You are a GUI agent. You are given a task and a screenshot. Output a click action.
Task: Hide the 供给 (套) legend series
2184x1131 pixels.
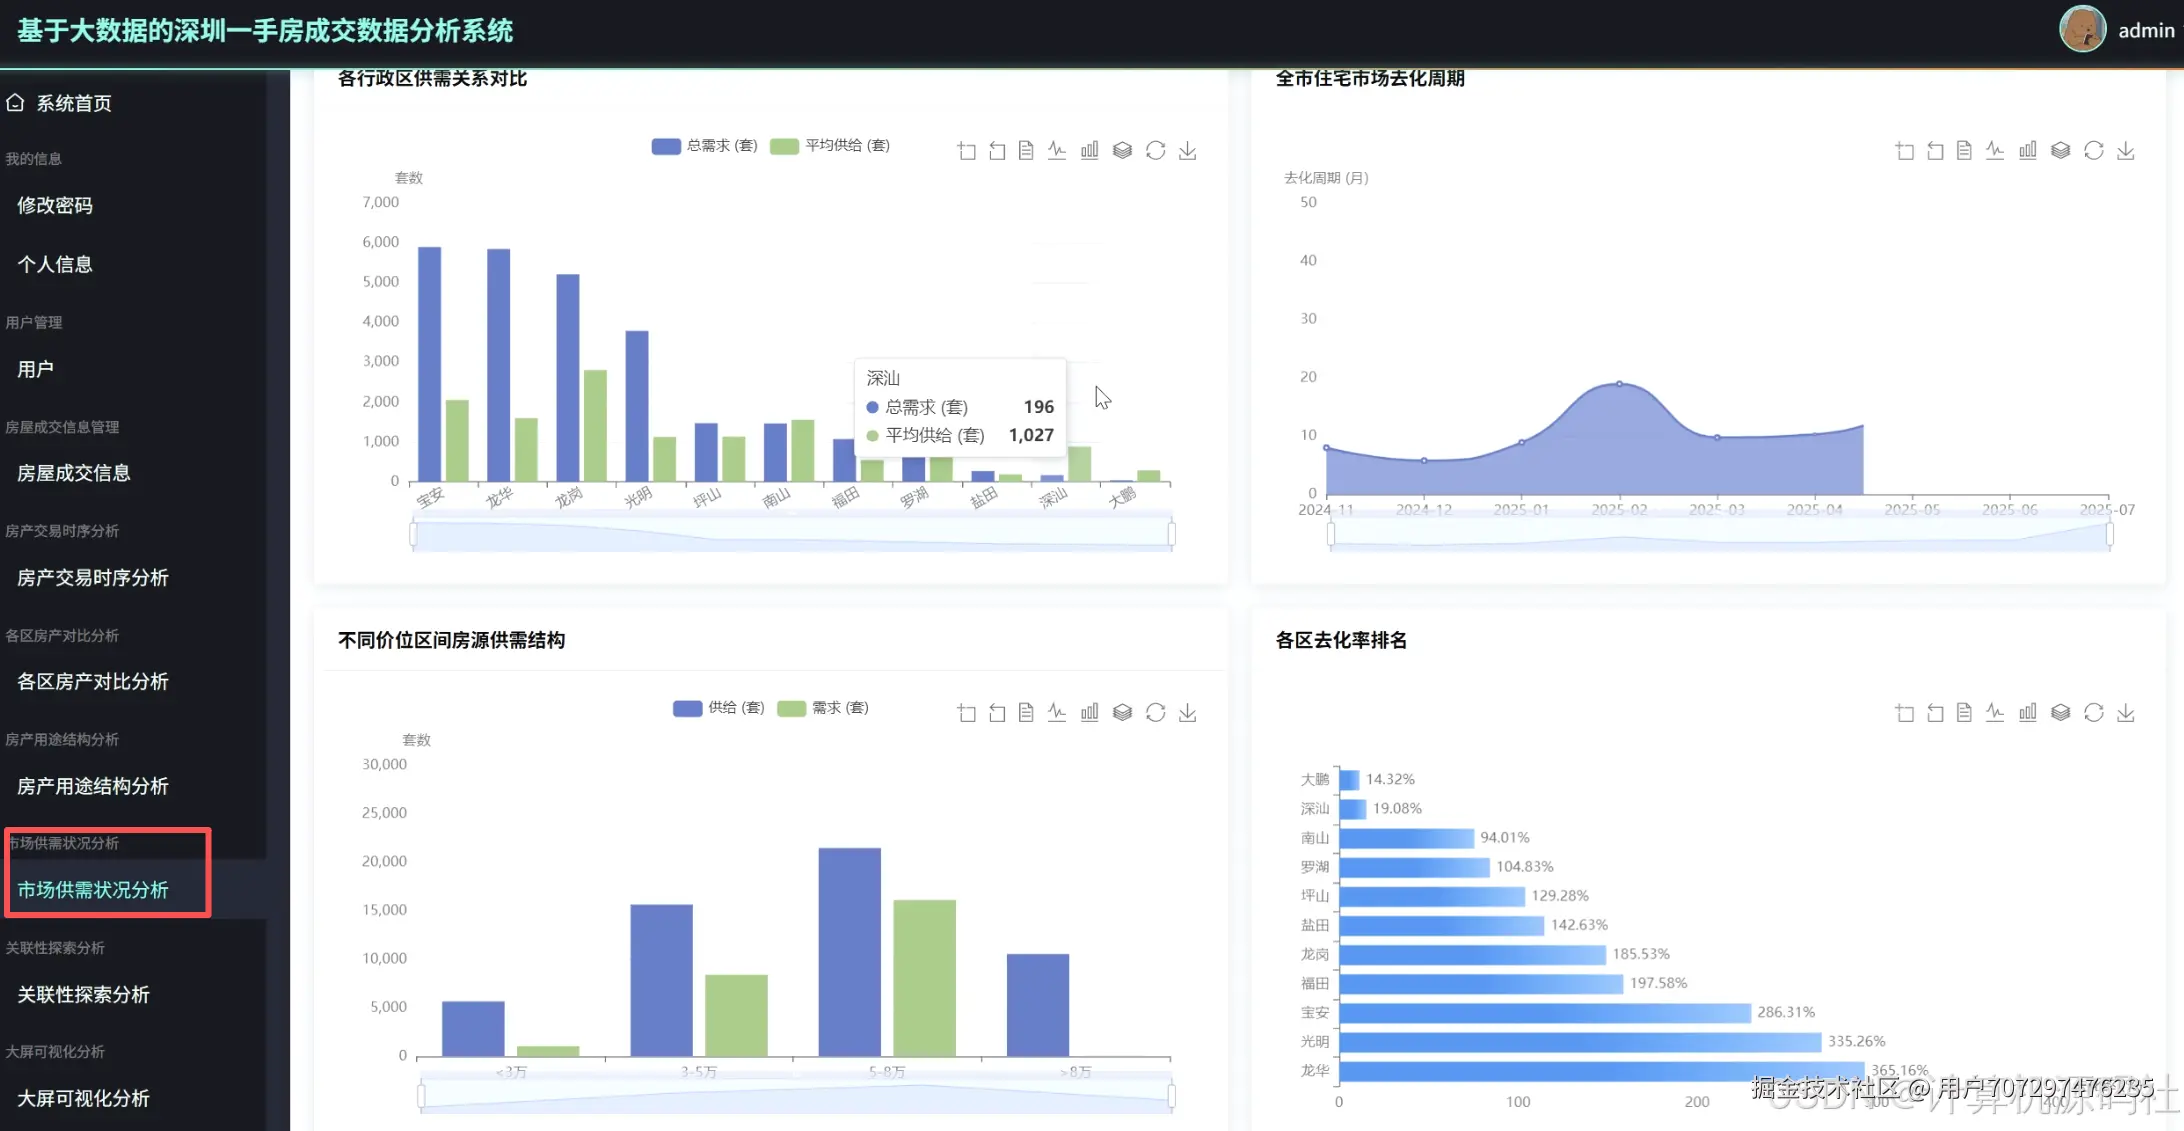tap(719, 708)
